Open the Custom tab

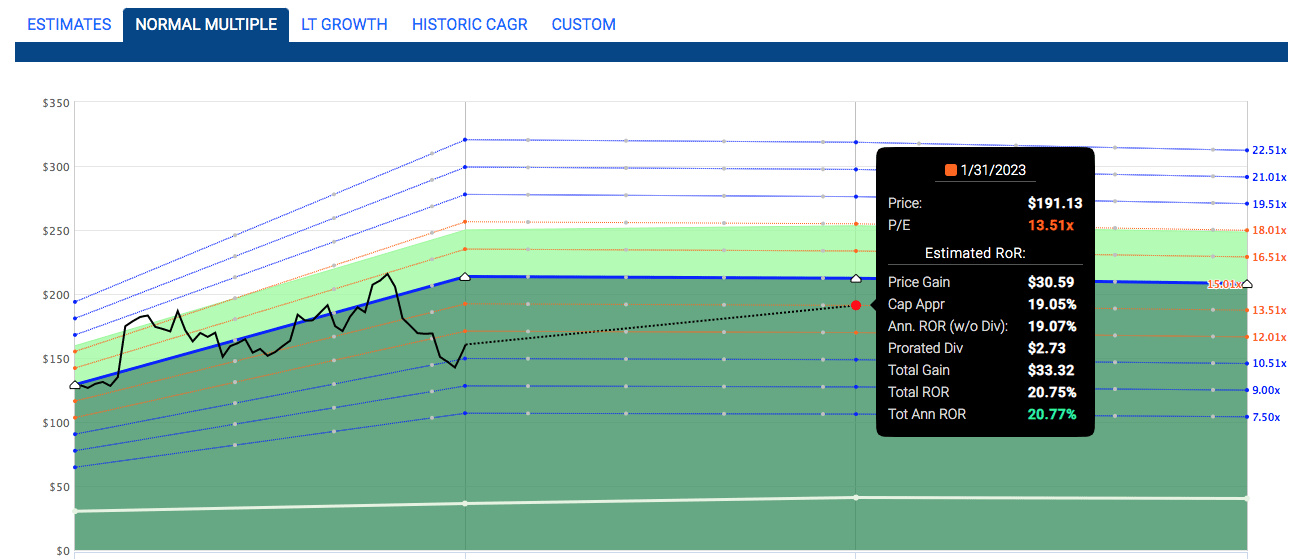[x=583, y=24]
